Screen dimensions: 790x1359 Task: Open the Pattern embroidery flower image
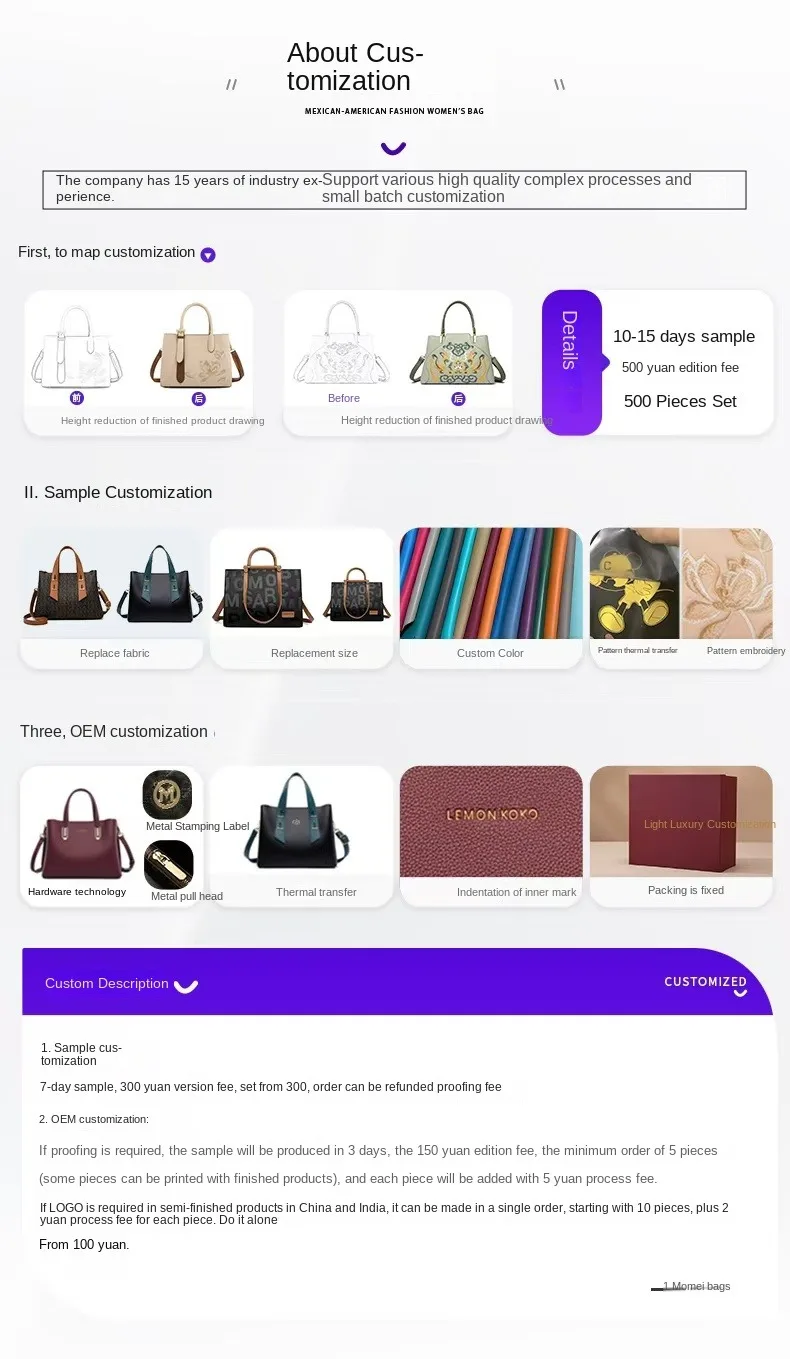coord(727,583)
